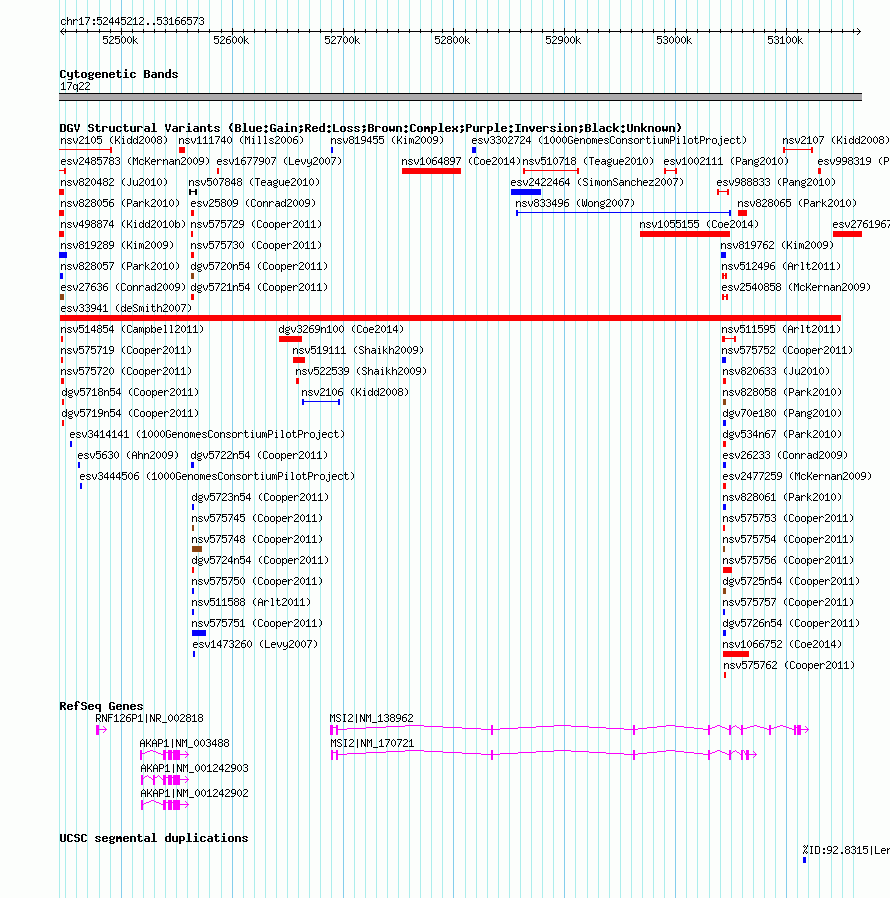Select variant nsv514854 (Campbell2011)
Screen dimensions: 890x898
pos(132,329)
